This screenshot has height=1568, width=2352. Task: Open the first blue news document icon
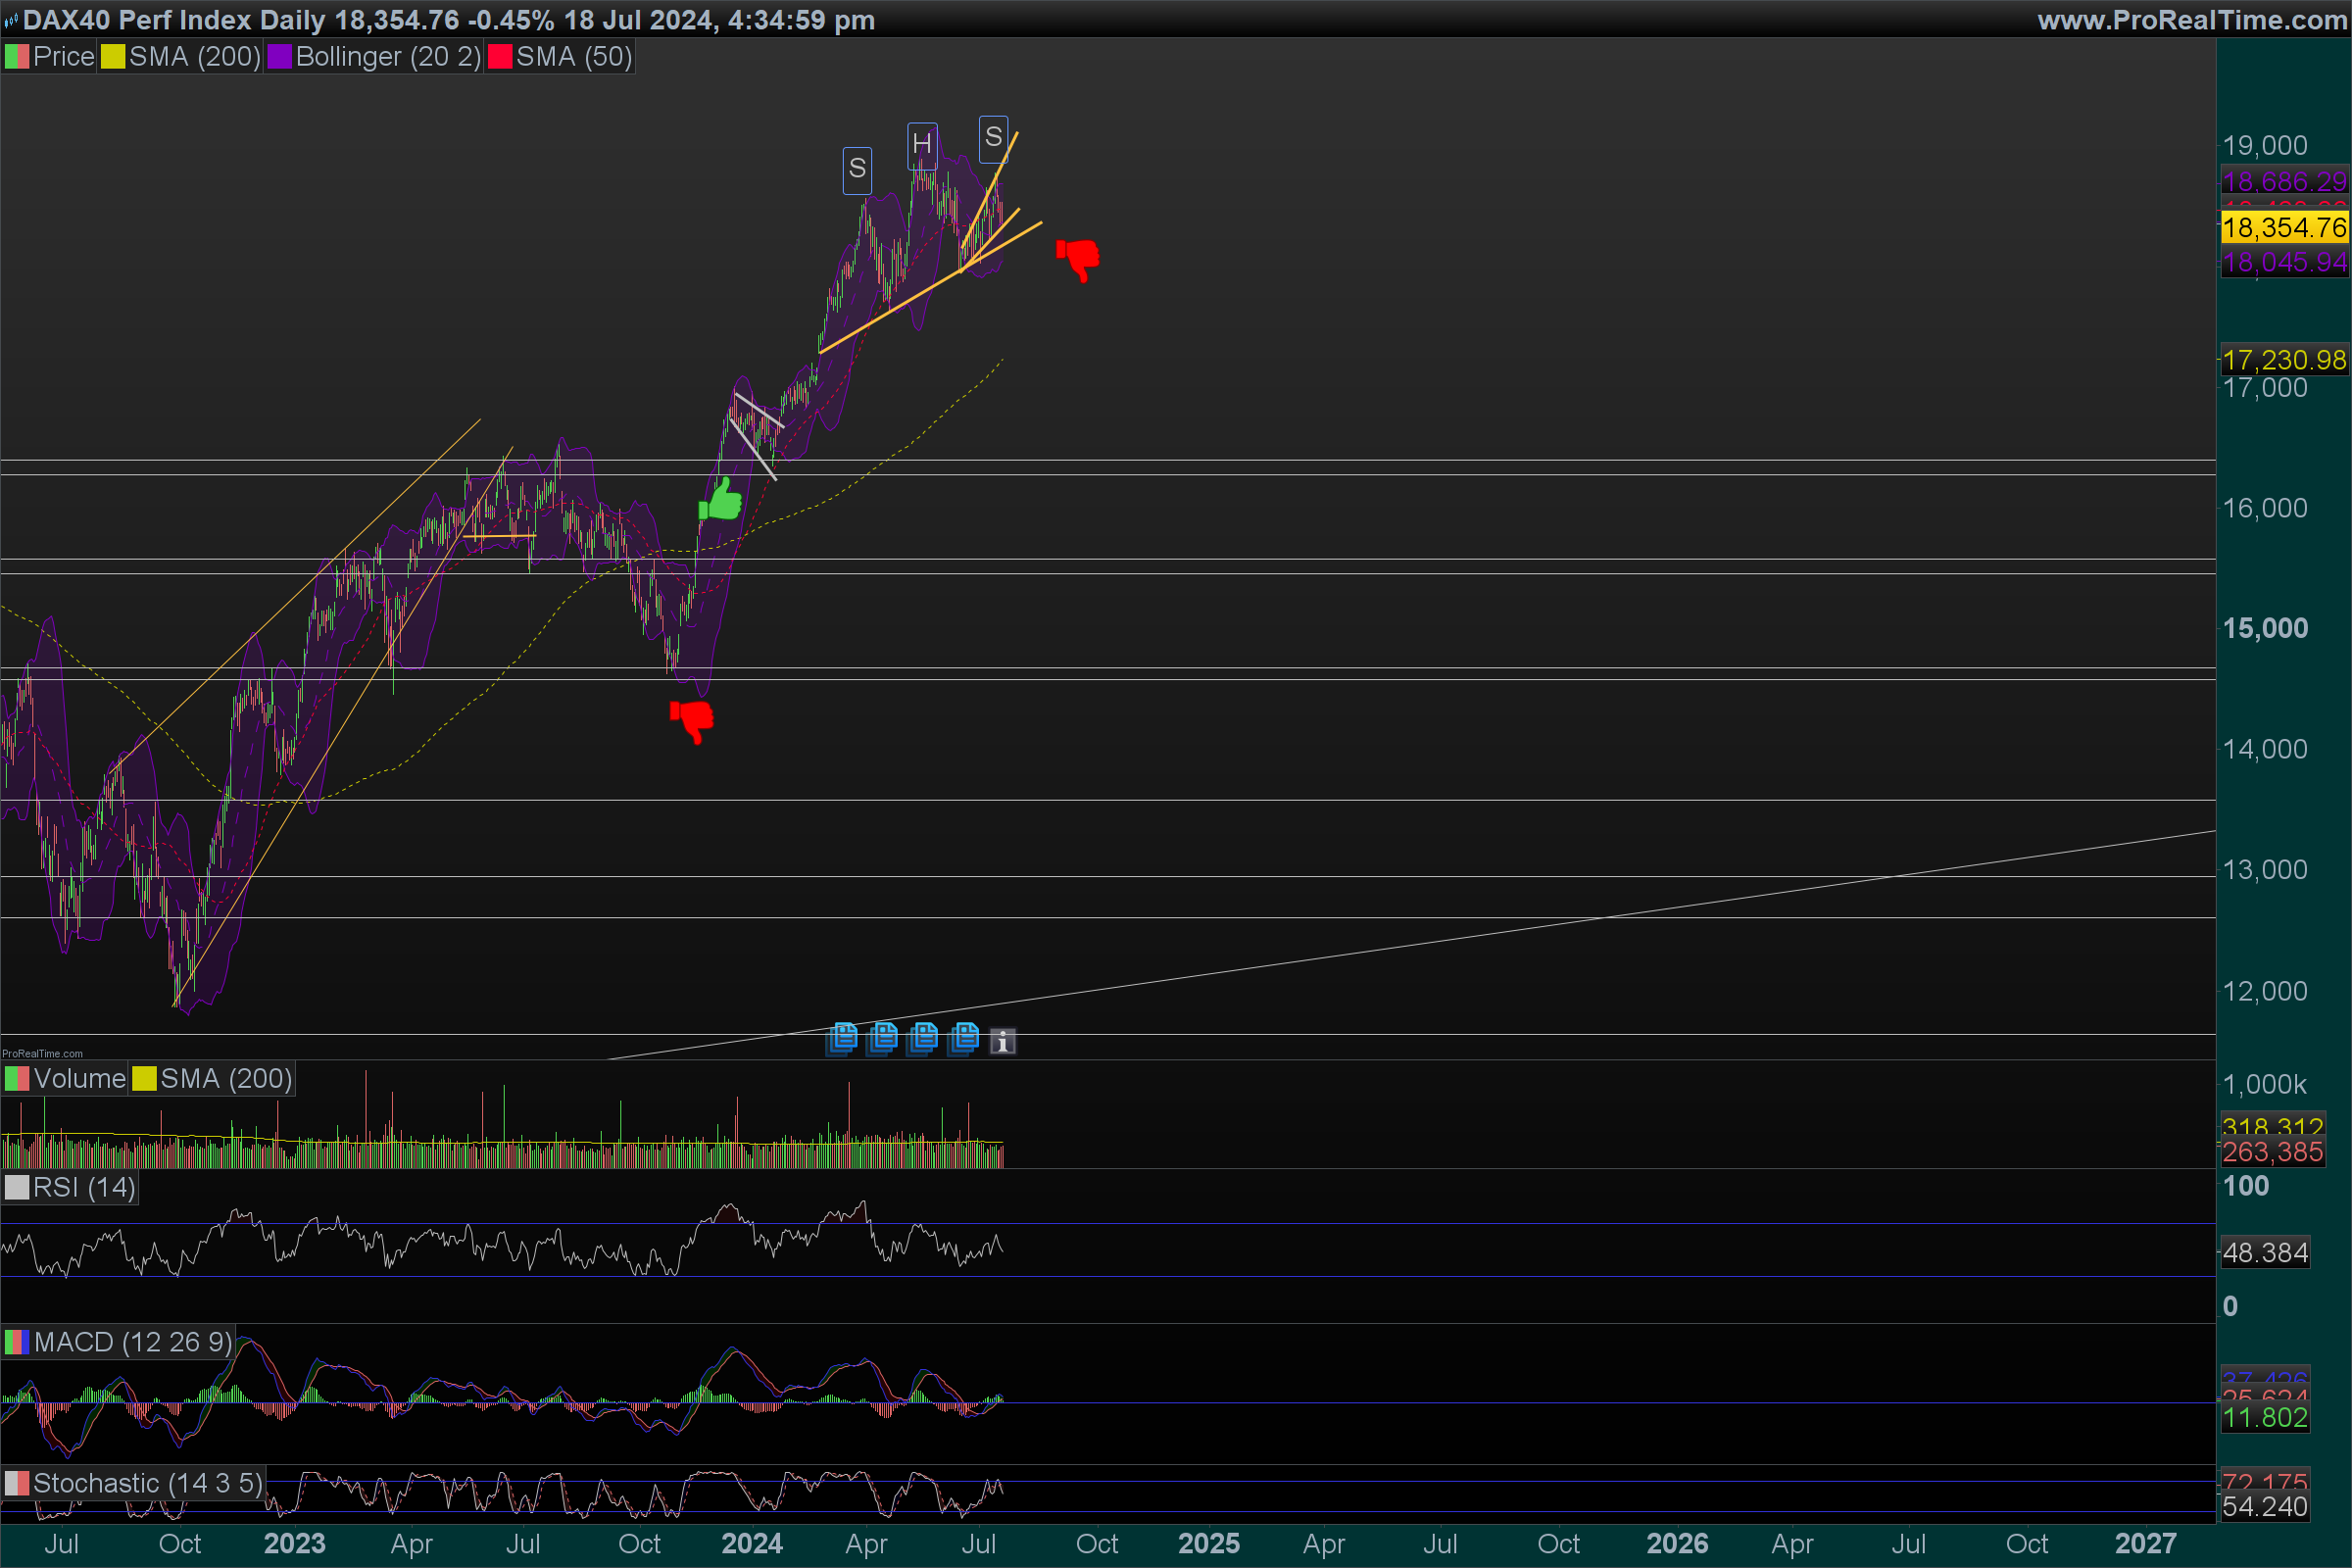(843, 1038)
